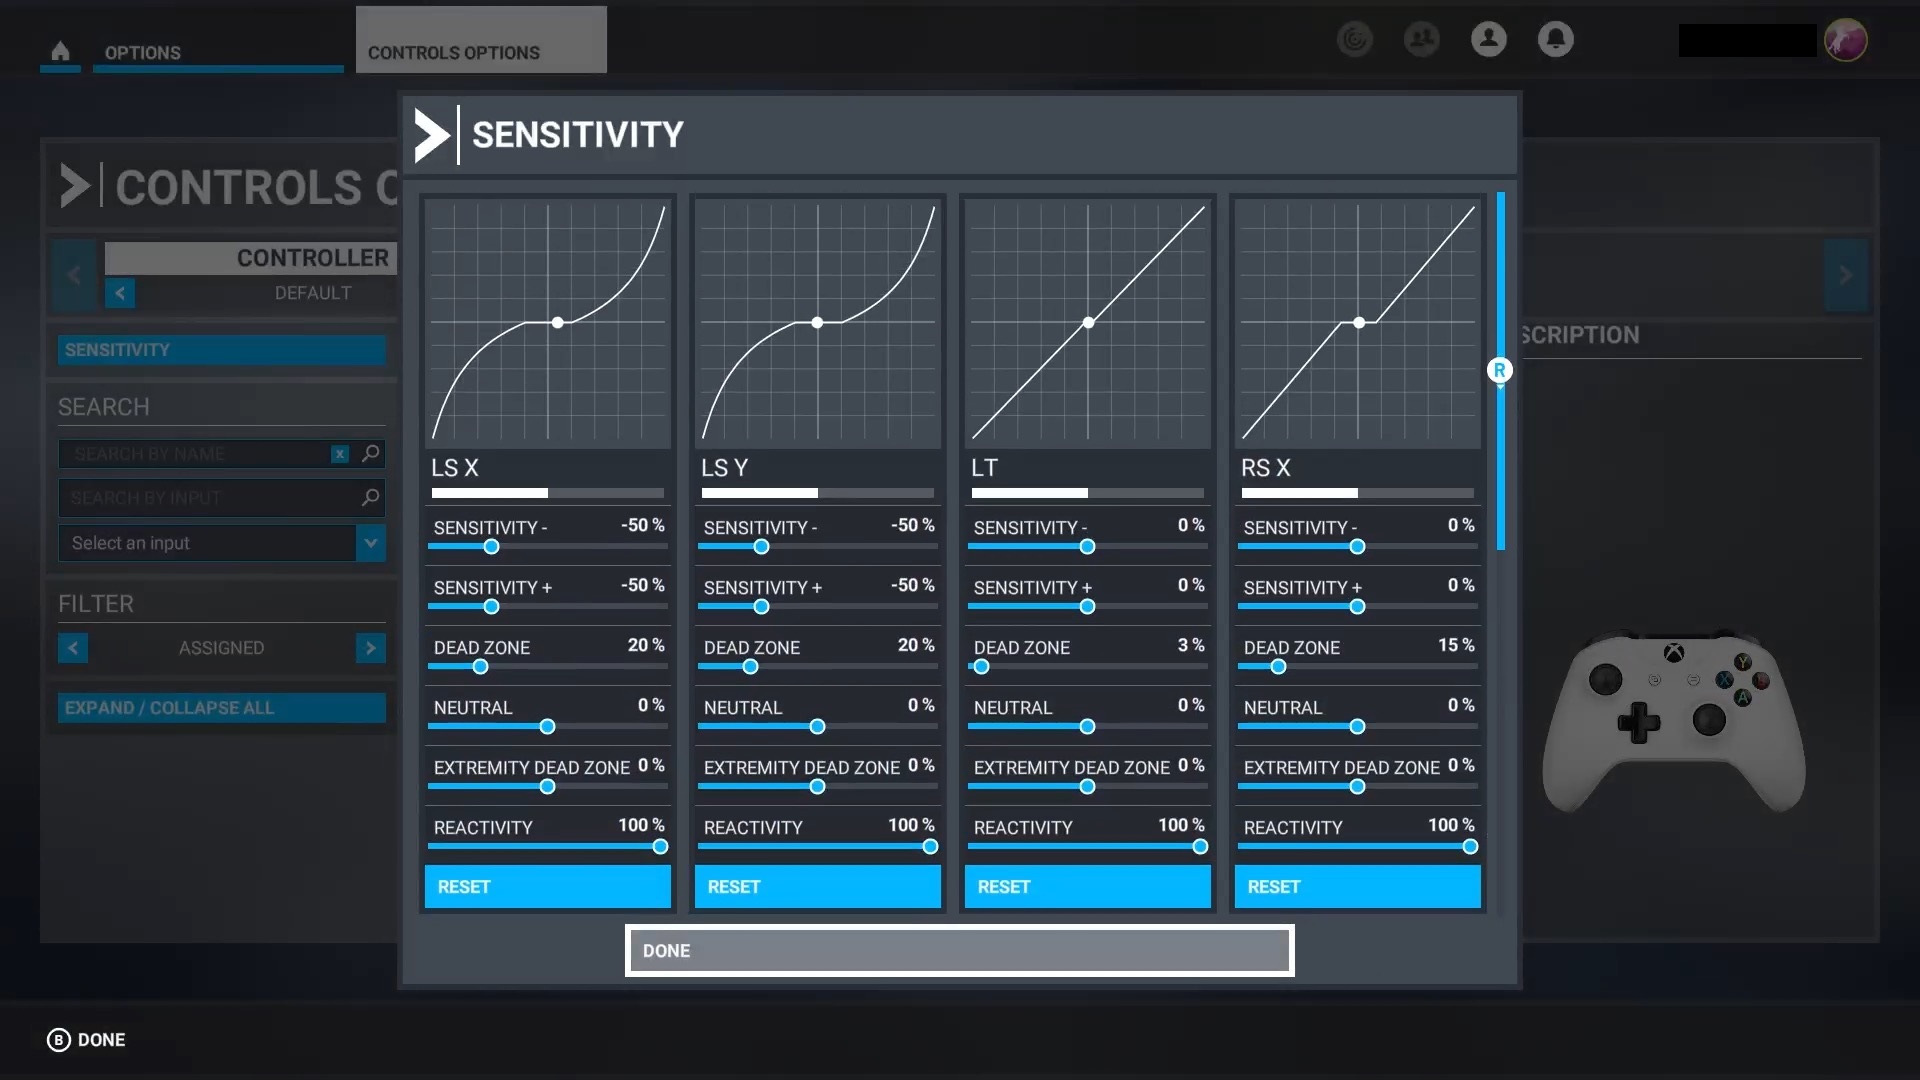
Task: Select the SENSITIVITY menu item
Action: [x=220, y=349]
